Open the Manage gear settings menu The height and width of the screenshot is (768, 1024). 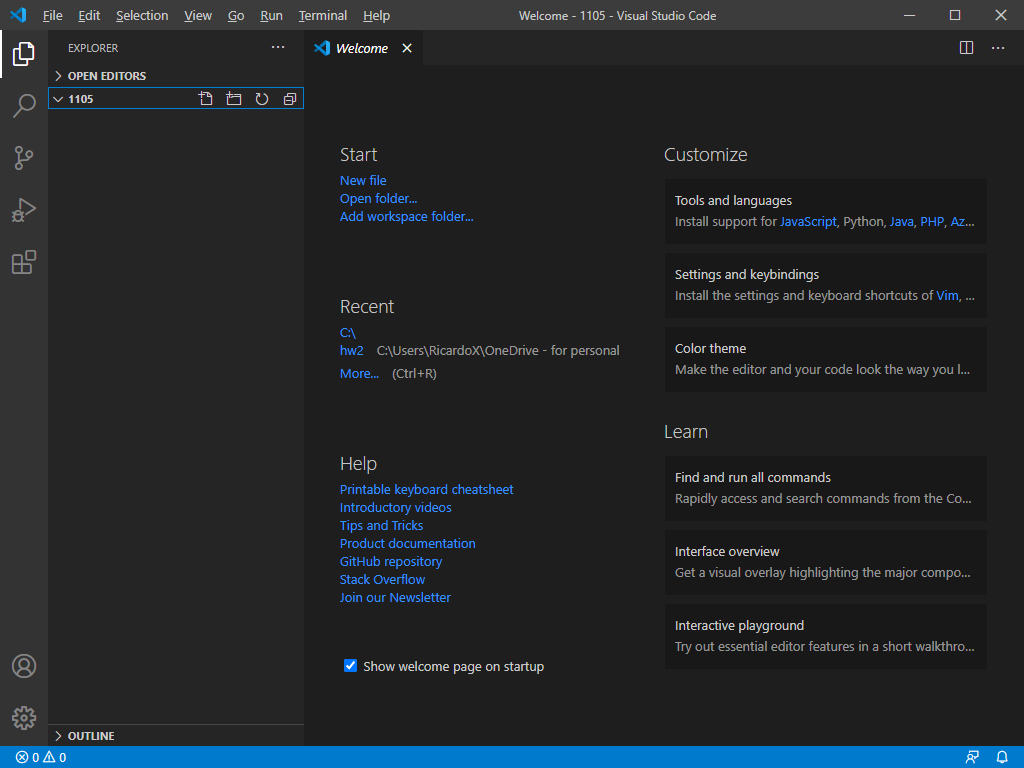[x=24, y=717]
